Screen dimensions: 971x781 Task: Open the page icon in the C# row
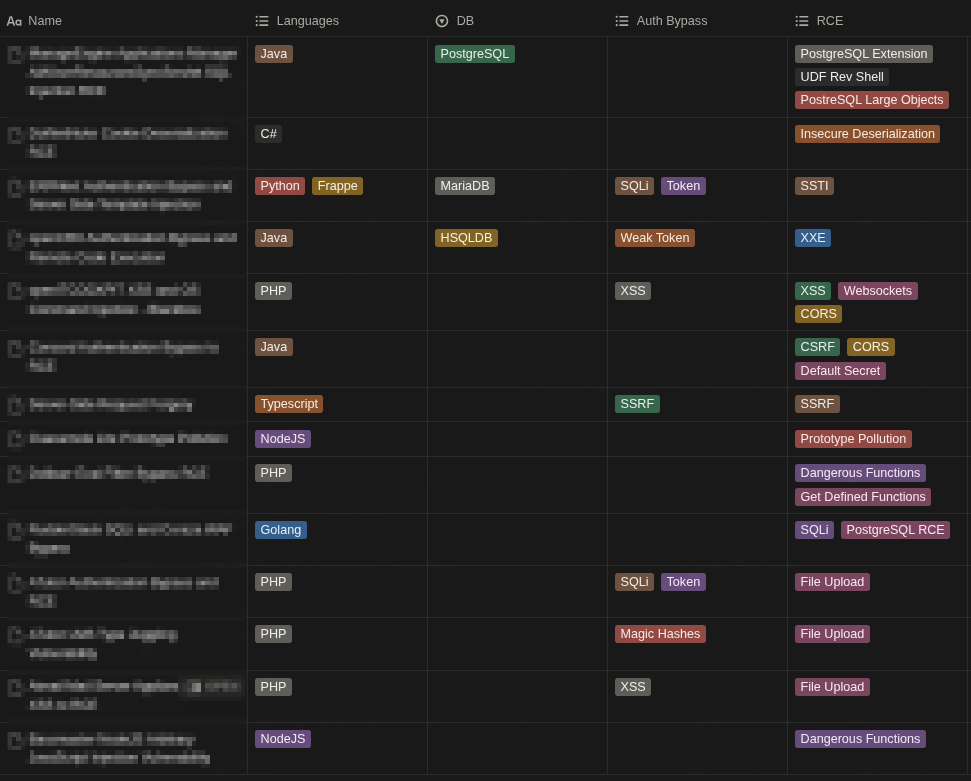click(x=15, y=135)
